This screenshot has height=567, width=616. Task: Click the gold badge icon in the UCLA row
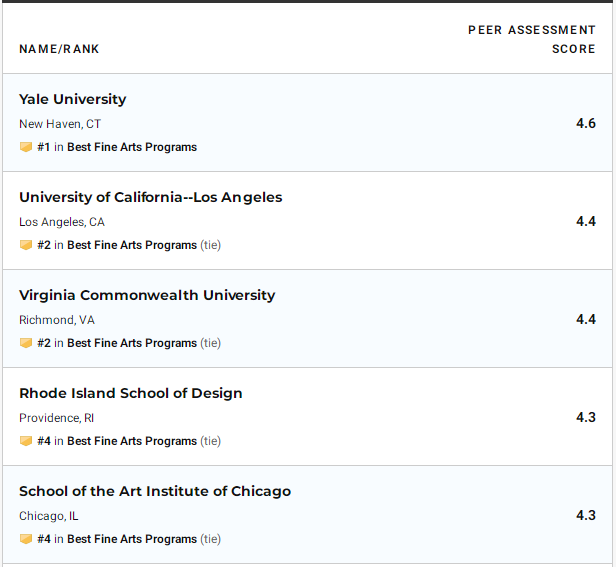coord(26,245)
